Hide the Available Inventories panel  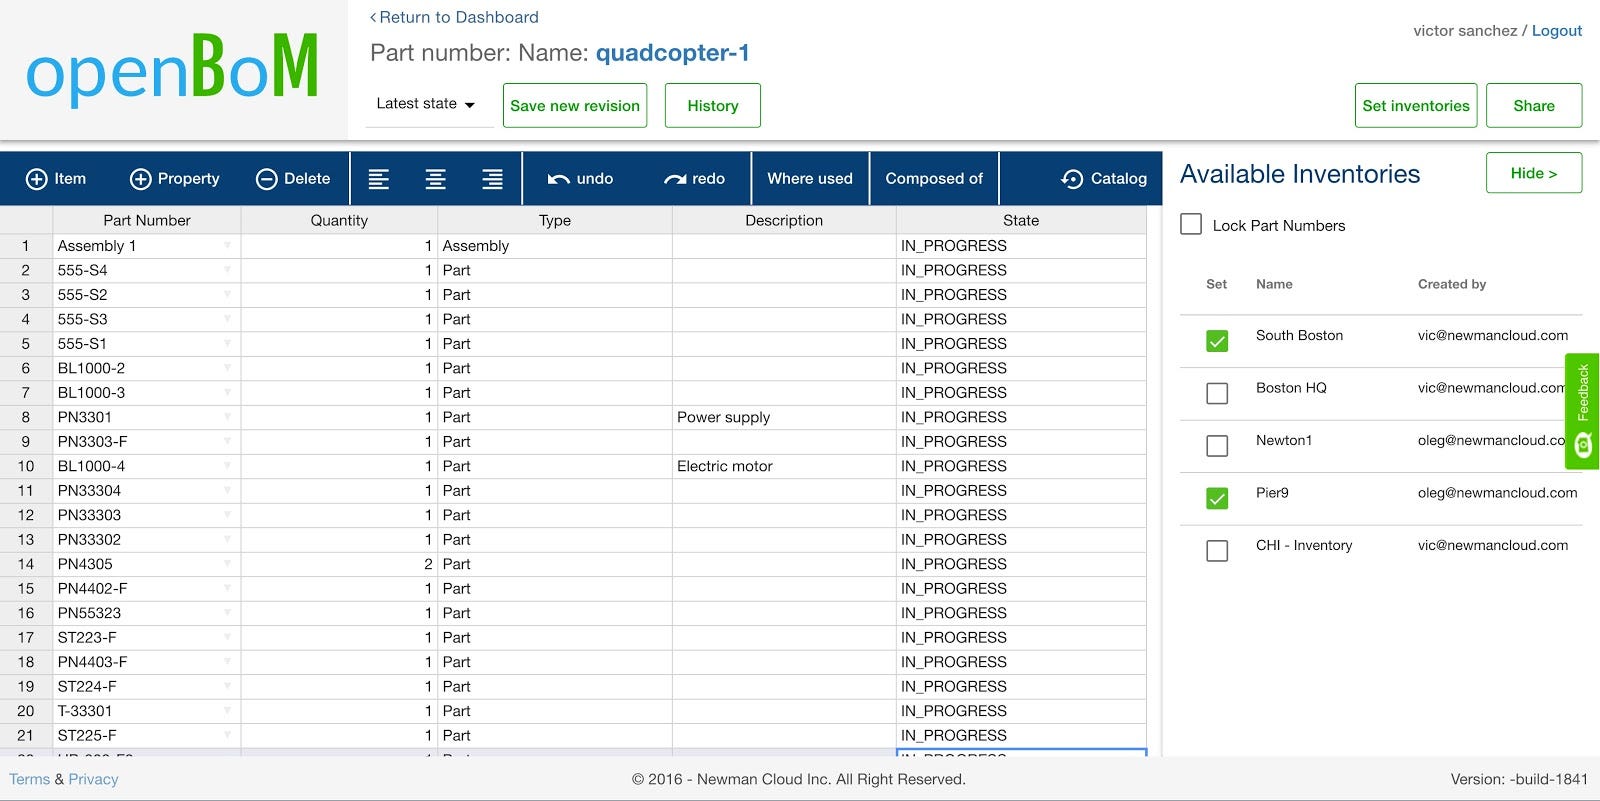point(1534,173)
